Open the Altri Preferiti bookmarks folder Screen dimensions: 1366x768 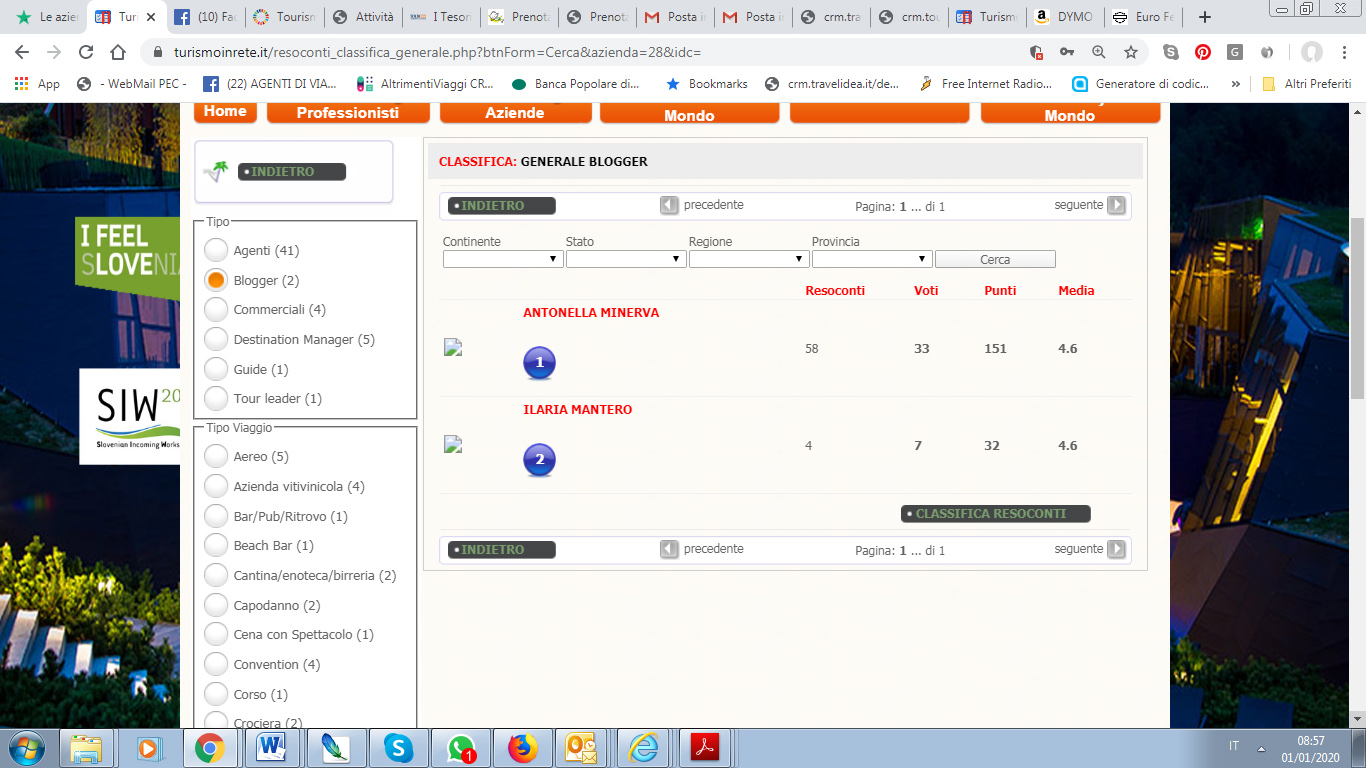coord(1307,84)
